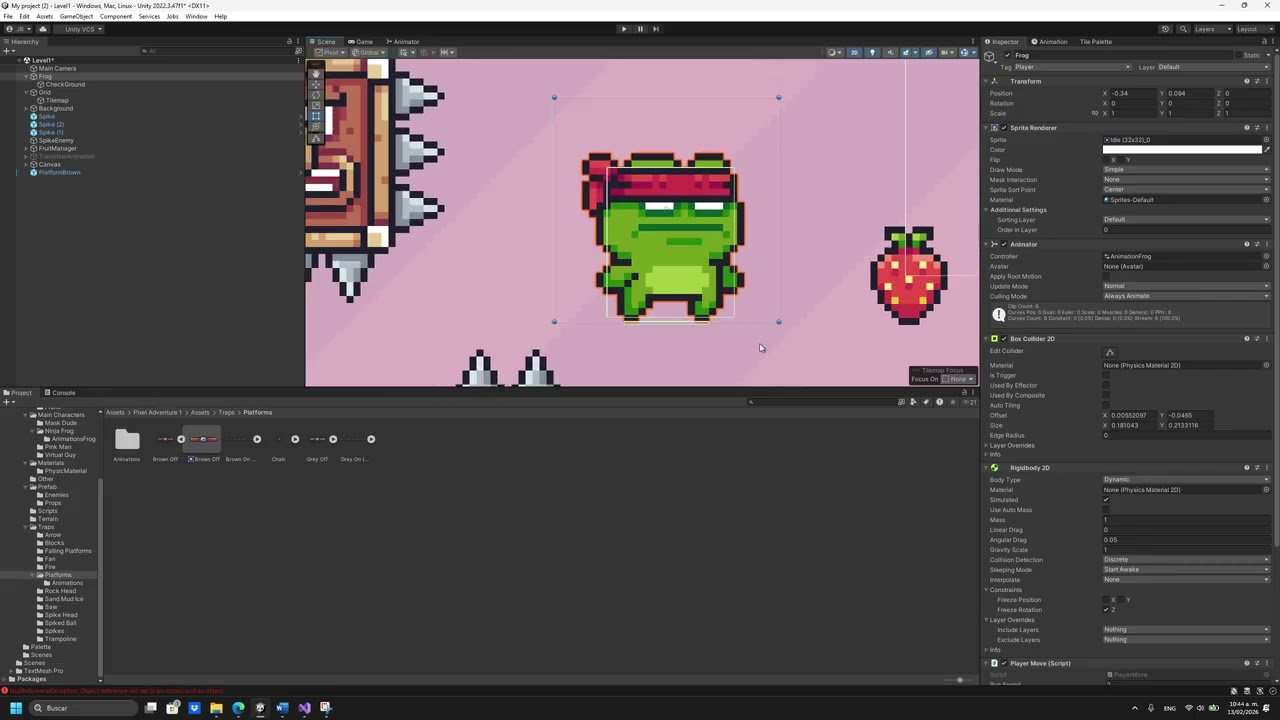Start Play mode with the Play button

pyautogui.click(x=624, y=29)
